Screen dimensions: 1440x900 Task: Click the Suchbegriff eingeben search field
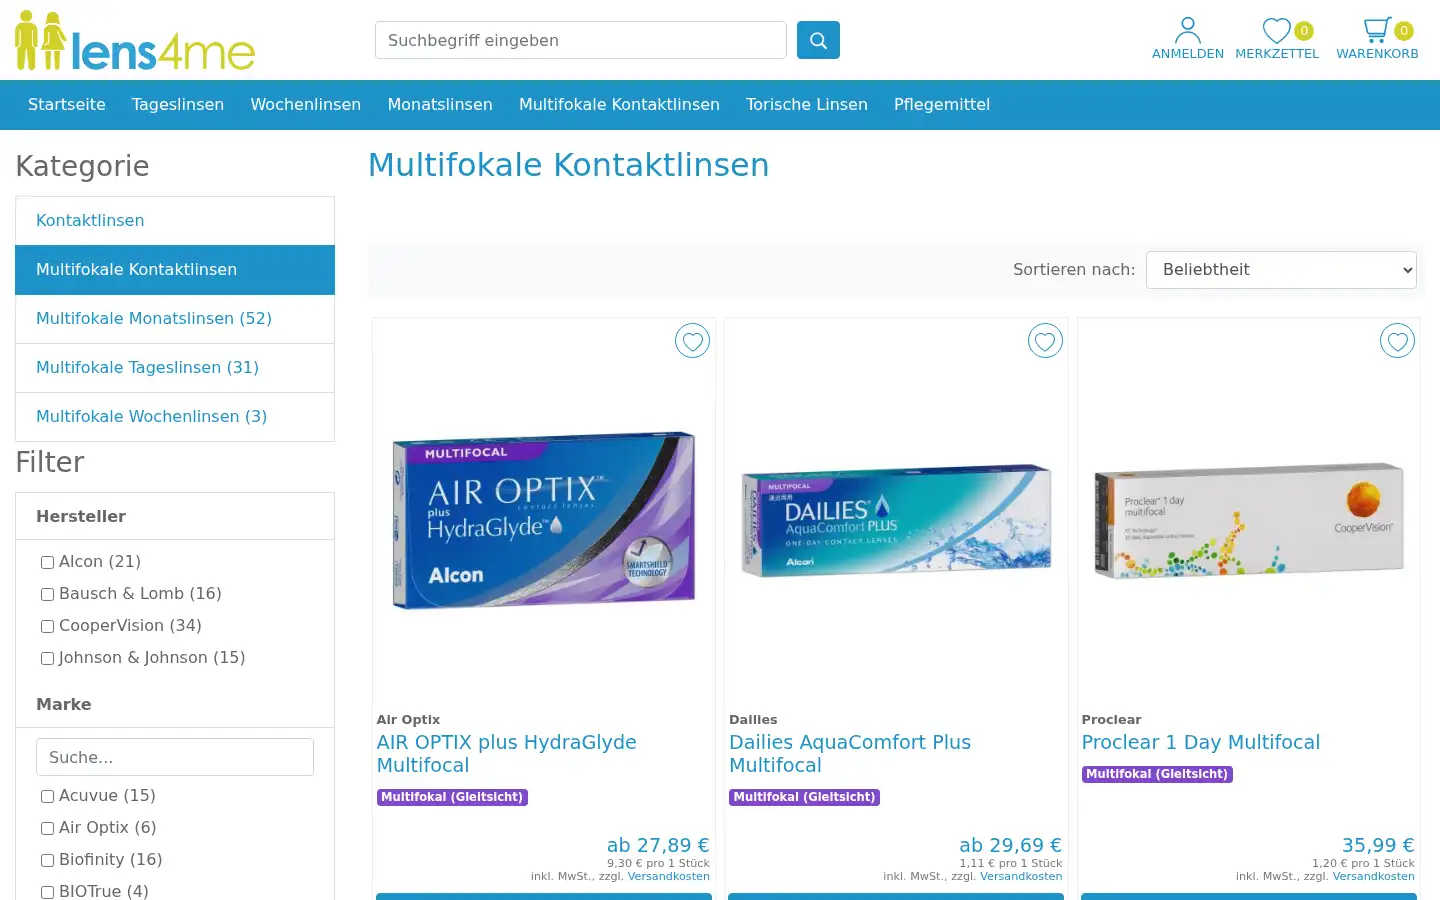(581, 40)
